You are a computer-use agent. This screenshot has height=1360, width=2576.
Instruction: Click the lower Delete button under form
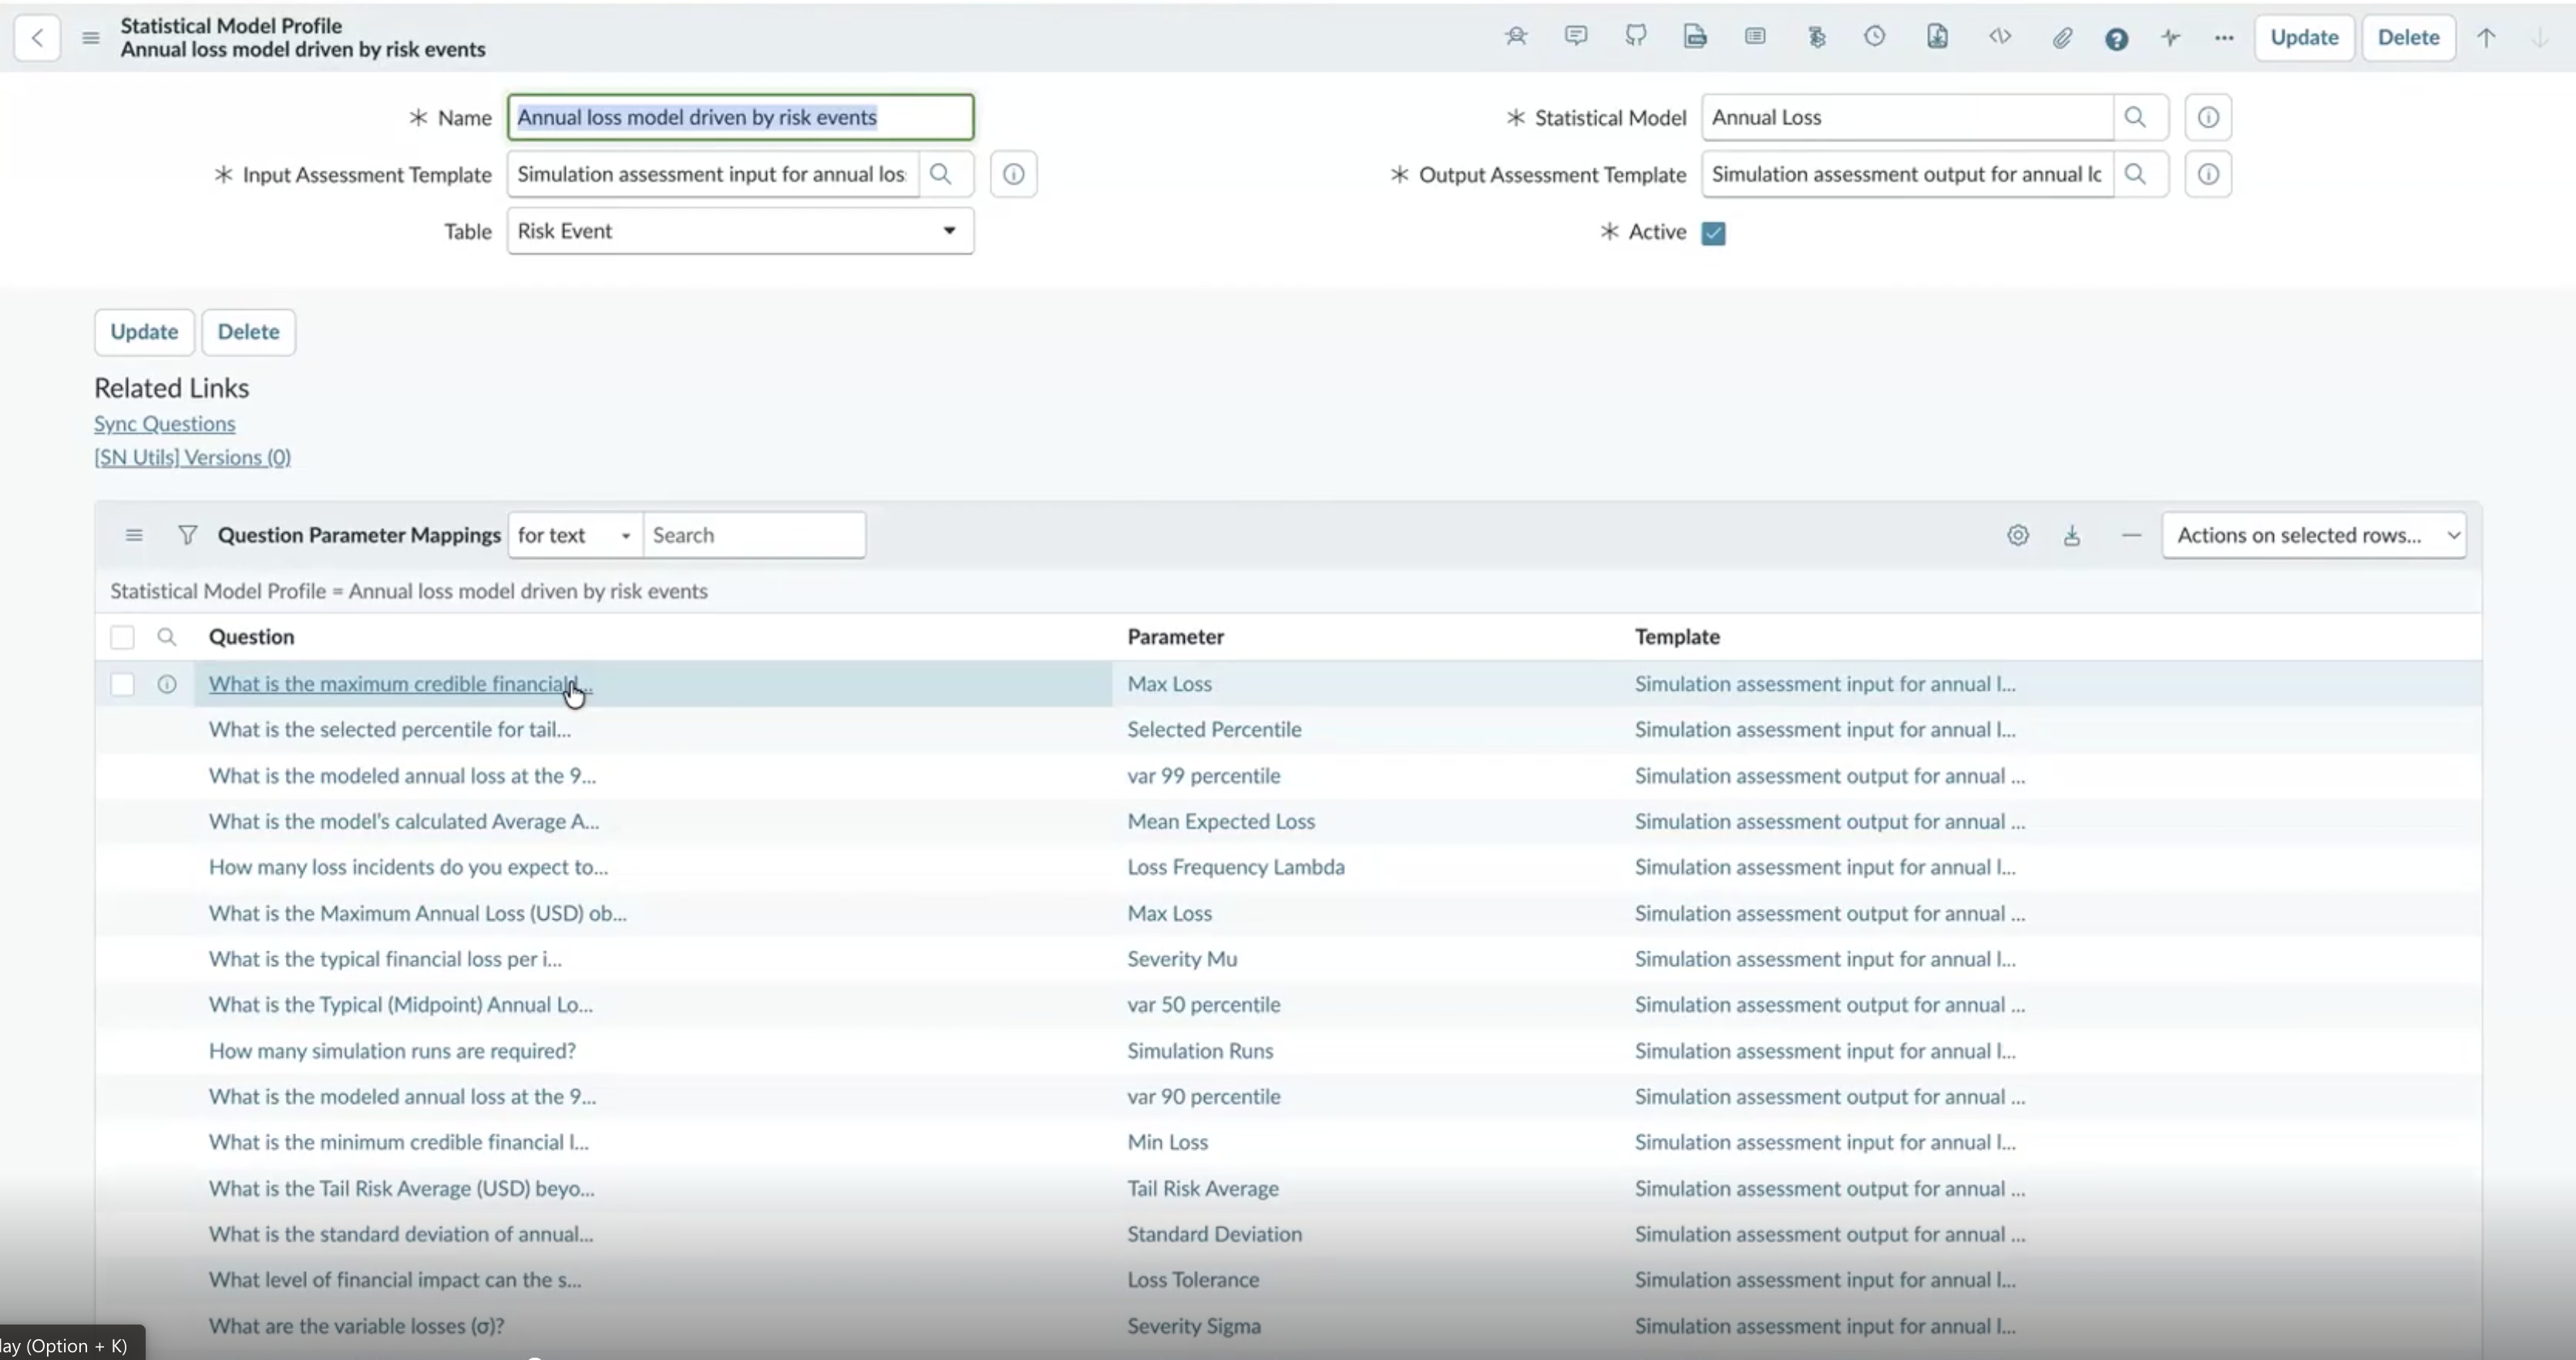click(x=248, y=332)
